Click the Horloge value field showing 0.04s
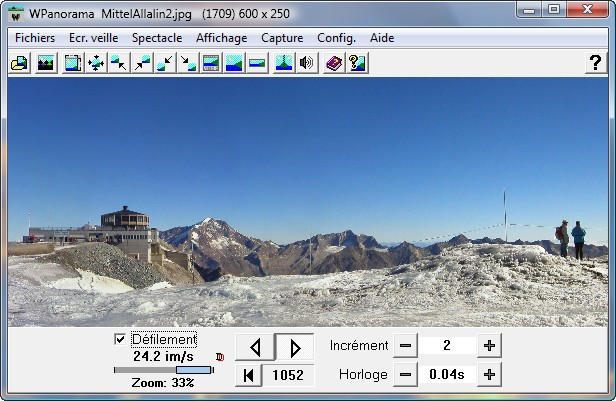The width and height of the screenshot is (616, 401). click(x=447, y=375)
